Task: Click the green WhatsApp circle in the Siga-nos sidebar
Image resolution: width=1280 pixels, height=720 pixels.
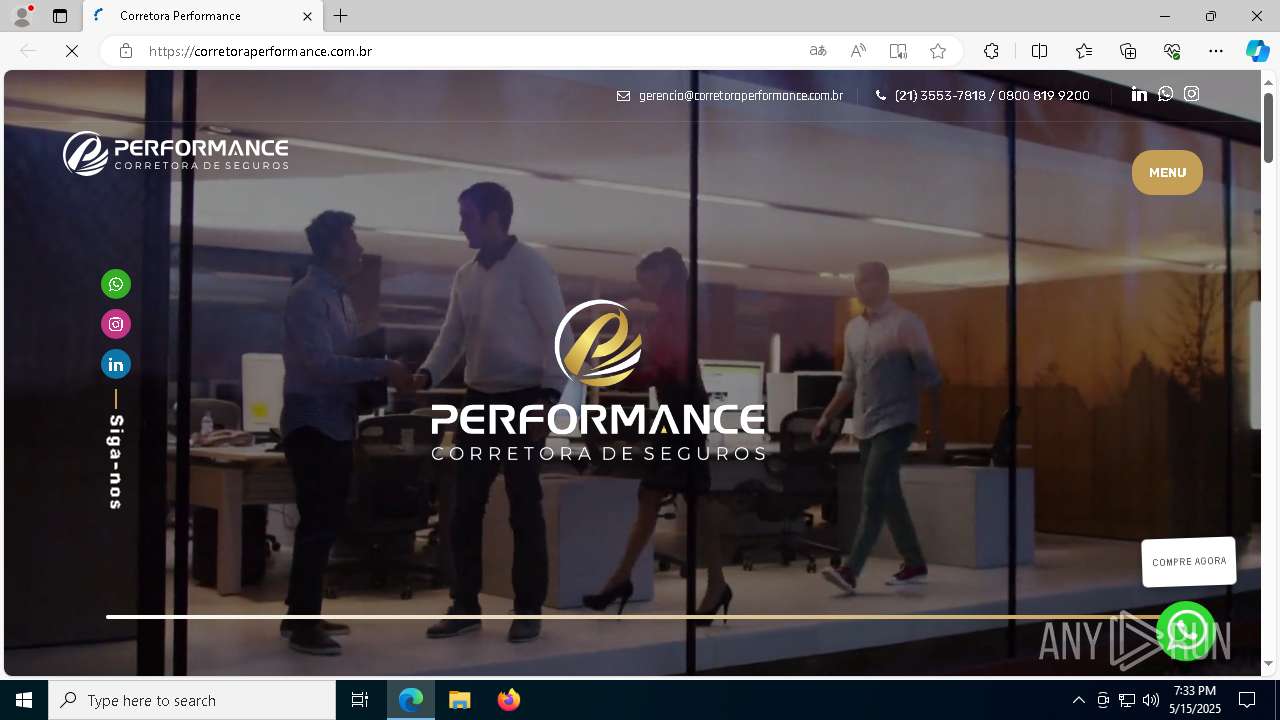Action: tap(116, 284)
